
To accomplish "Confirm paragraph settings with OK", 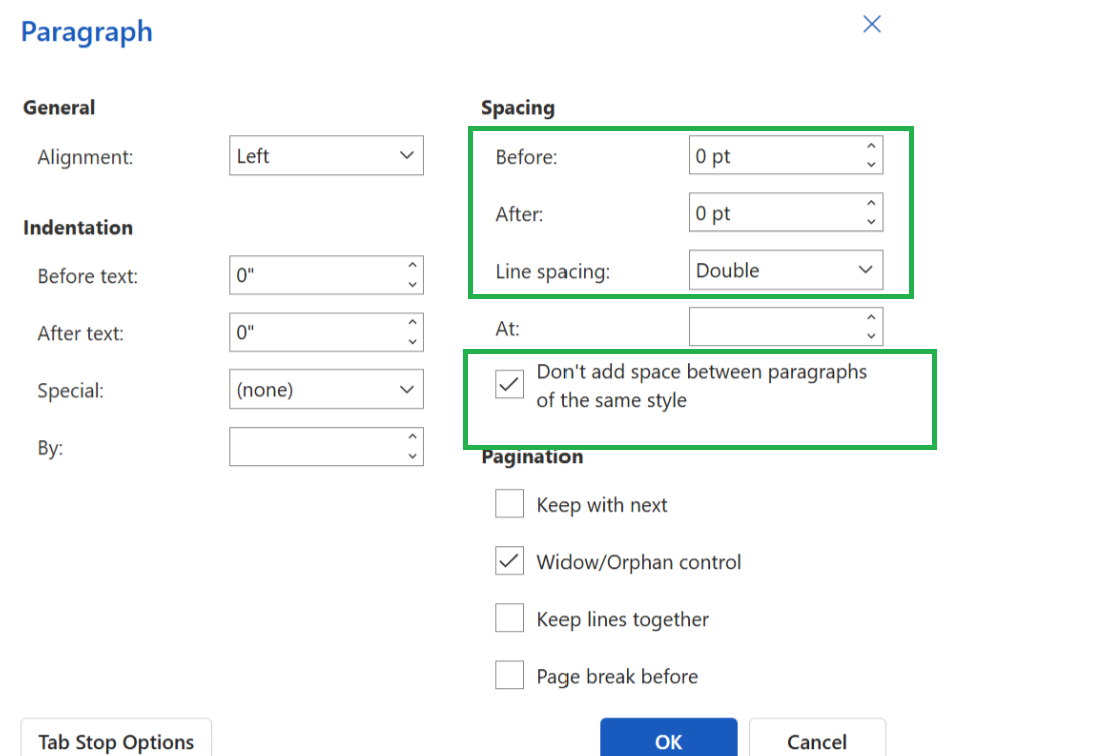I will 668,742.
